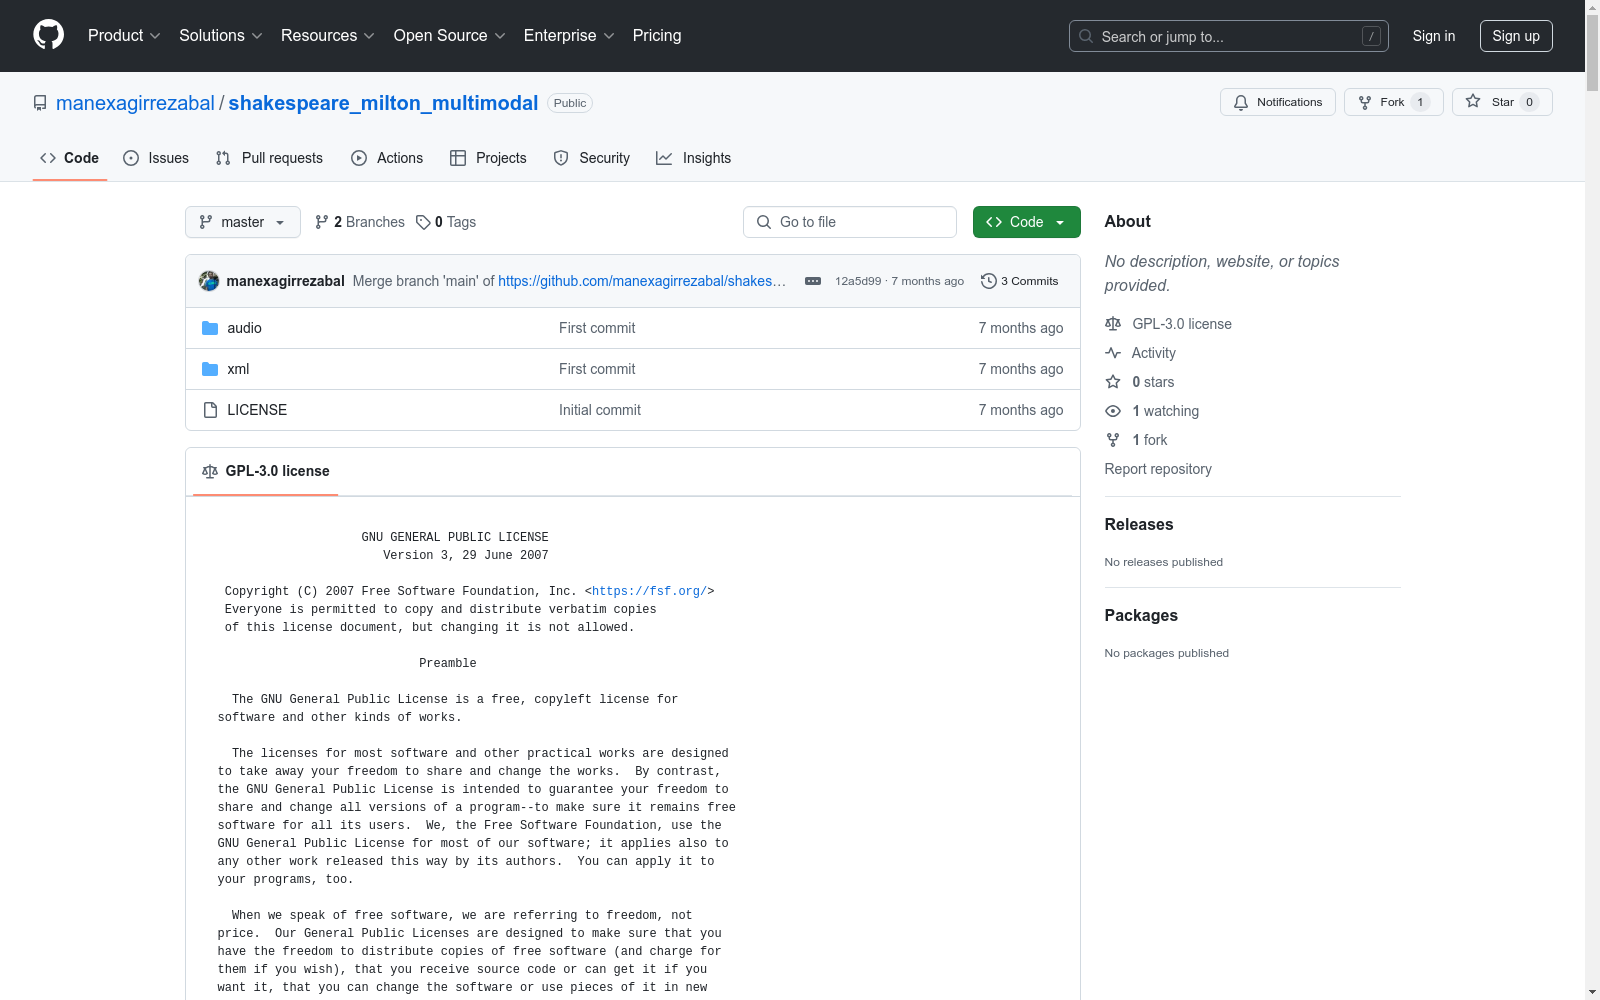Click the commit author avatar
1600x1000 pixels.
click(x=209, y=281)
